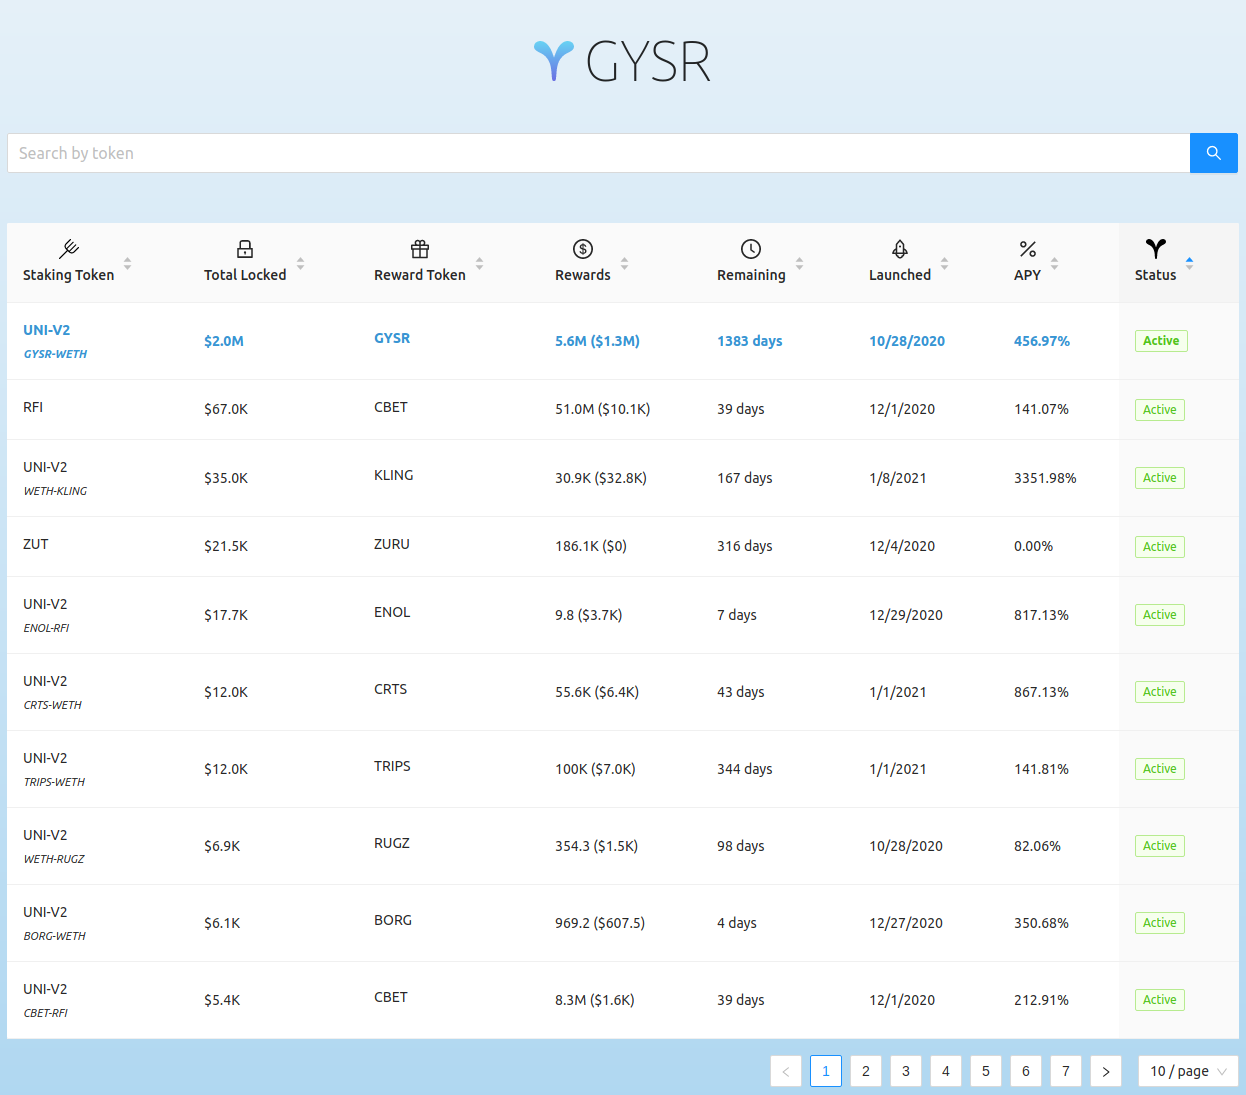Sort by Staking Token arrows
The width and height of the screenshot is (1246, 1095).
pyautogui.click(x=127, y=263)
